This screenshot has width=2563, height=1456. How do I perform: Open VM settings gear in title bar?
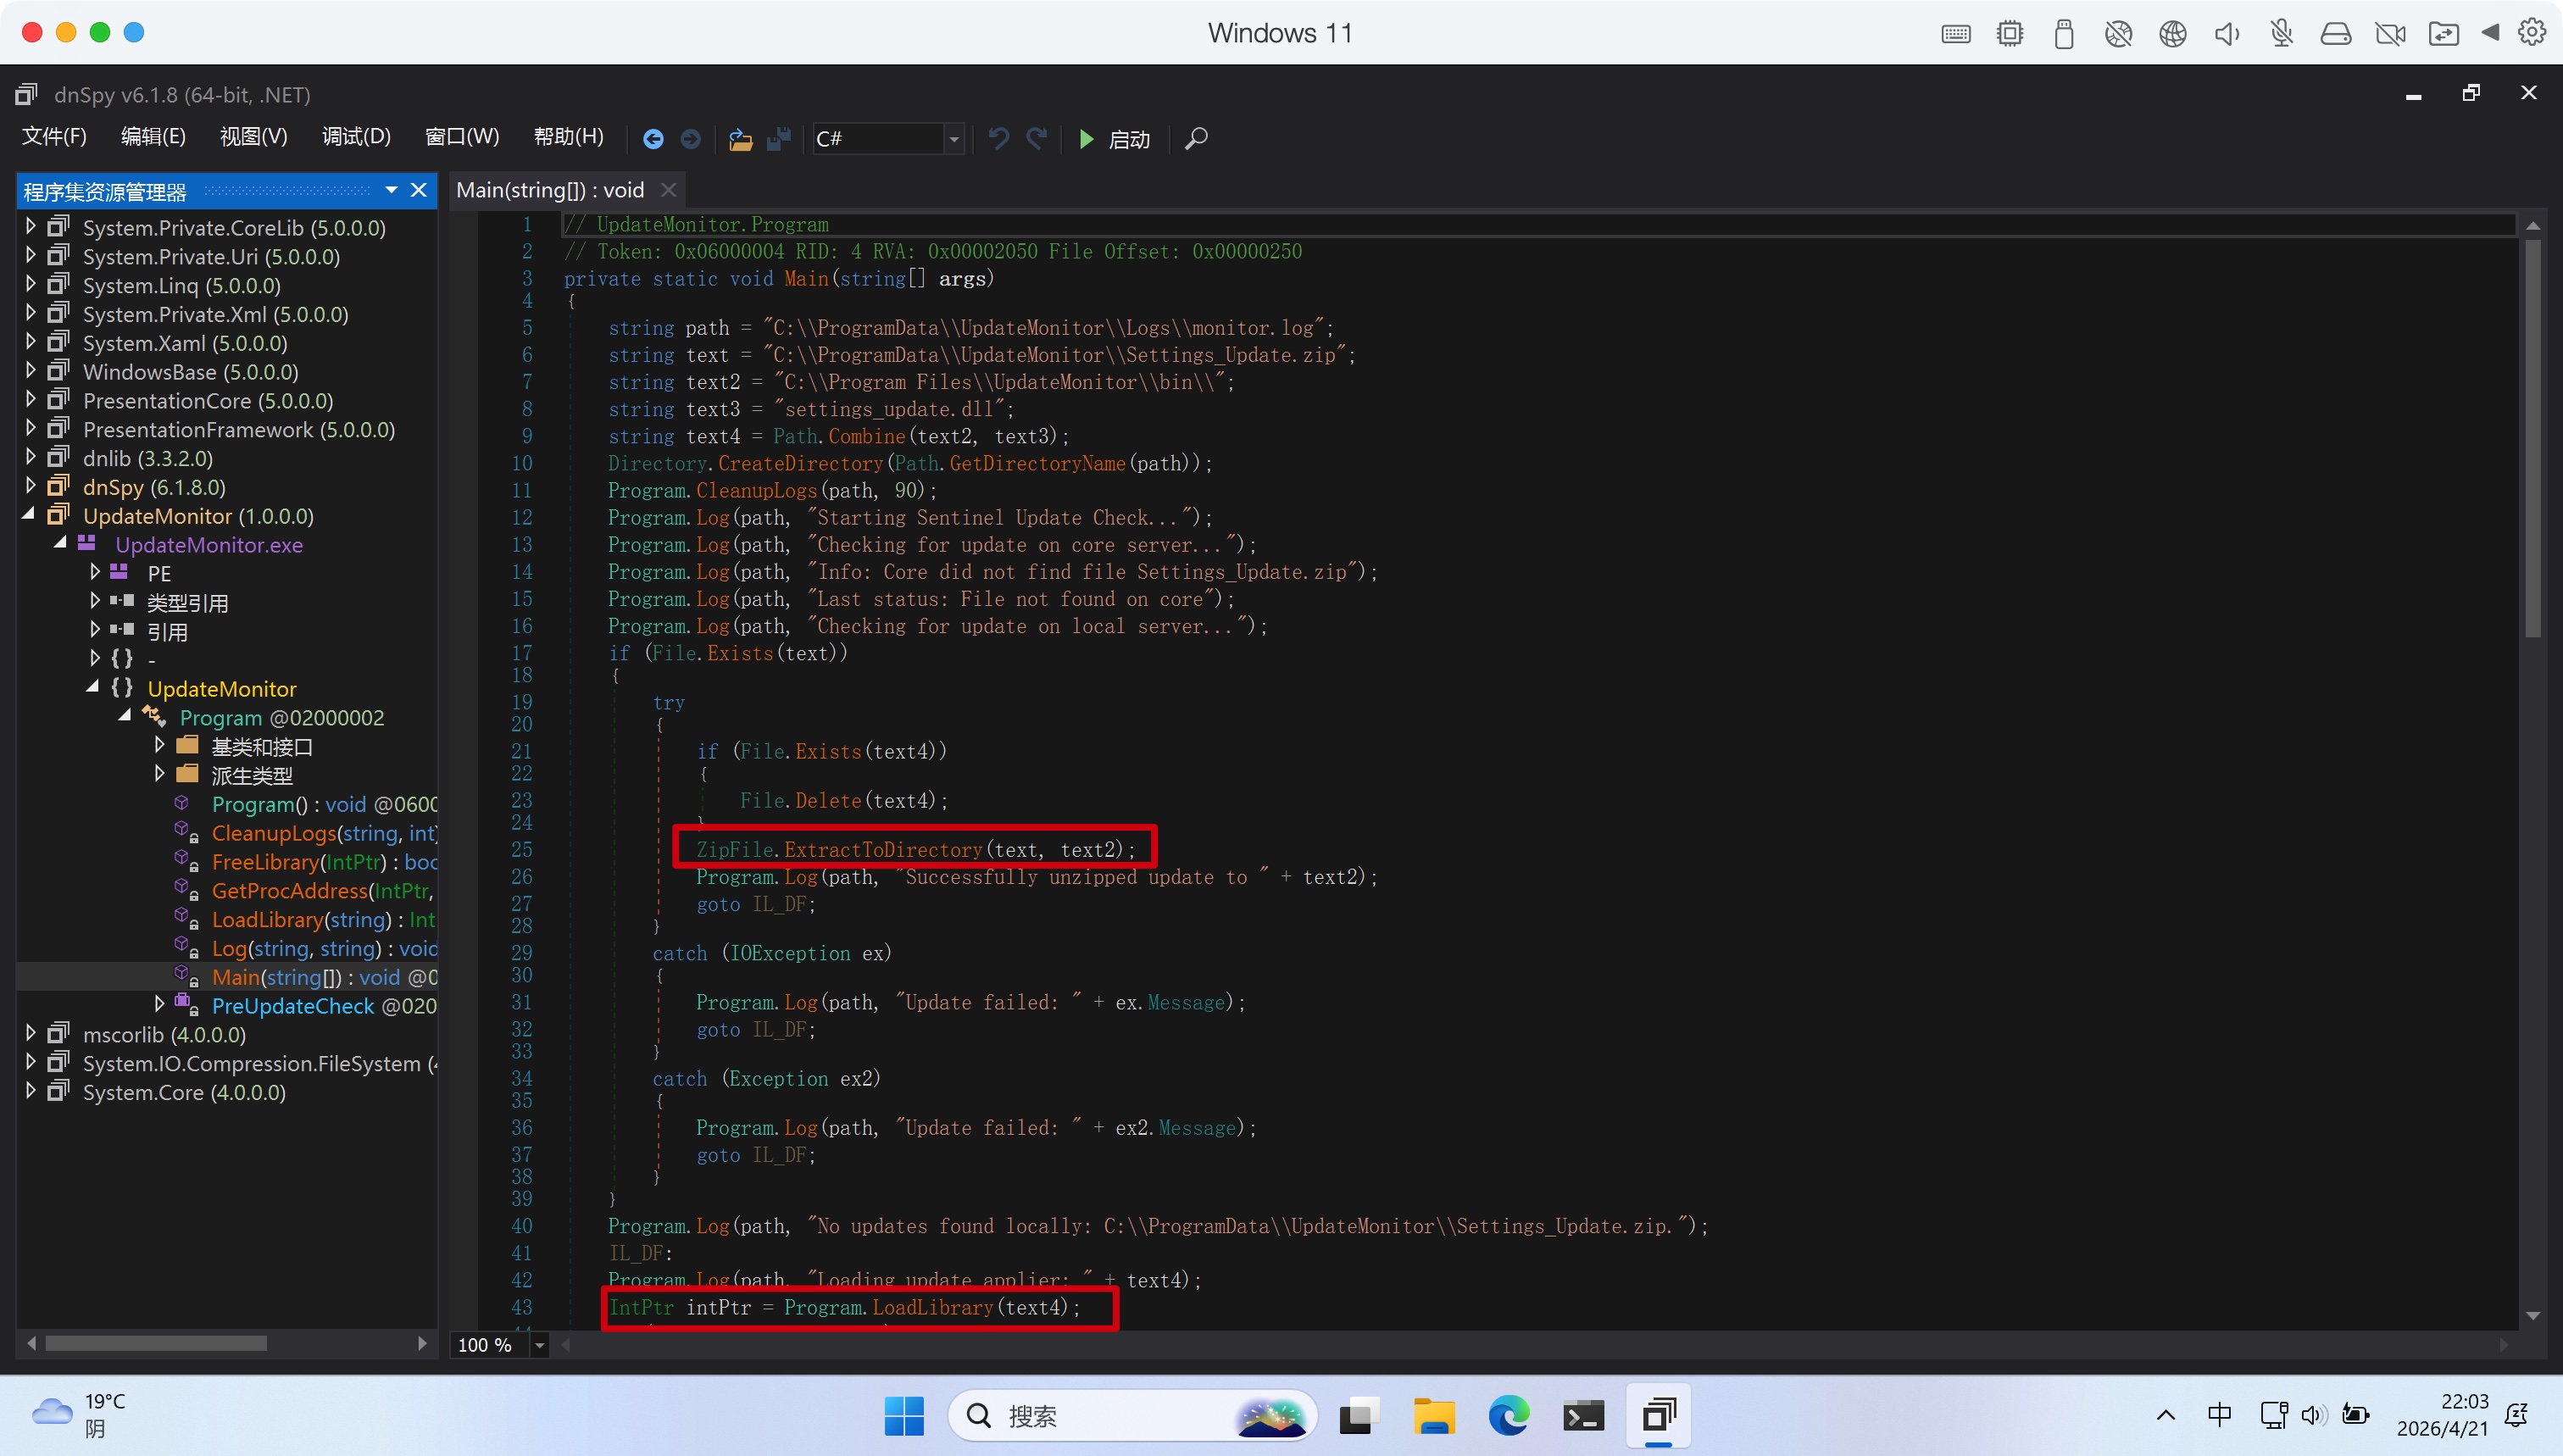pyautogui.click(x=2531, y=32)
